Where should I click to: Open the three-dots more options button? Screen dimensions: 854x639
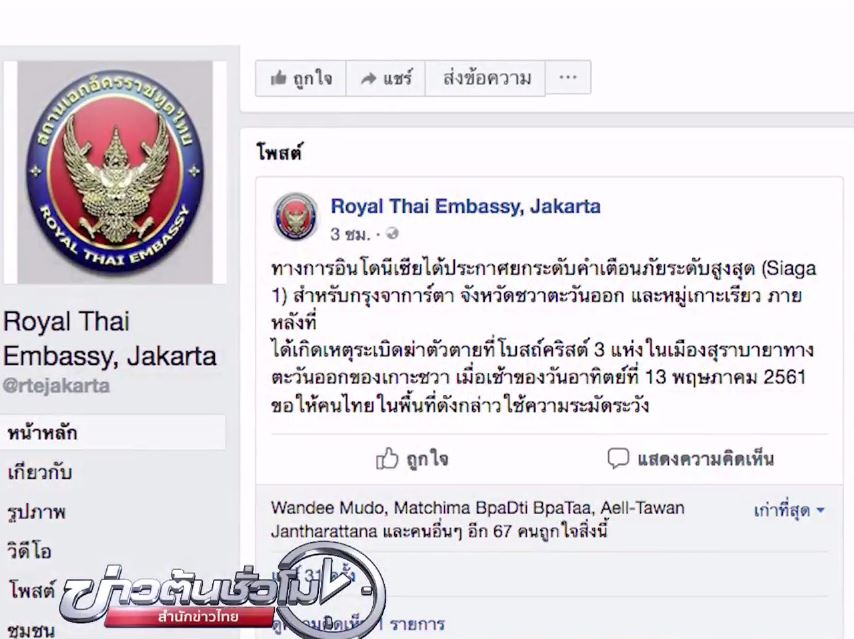pyautogui.click(x=568, y=77)
